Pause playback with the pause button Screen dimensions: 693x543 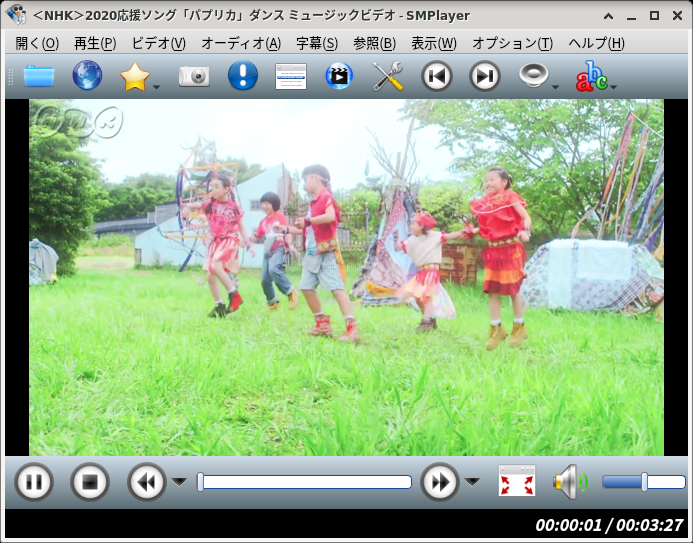(34, 482)
